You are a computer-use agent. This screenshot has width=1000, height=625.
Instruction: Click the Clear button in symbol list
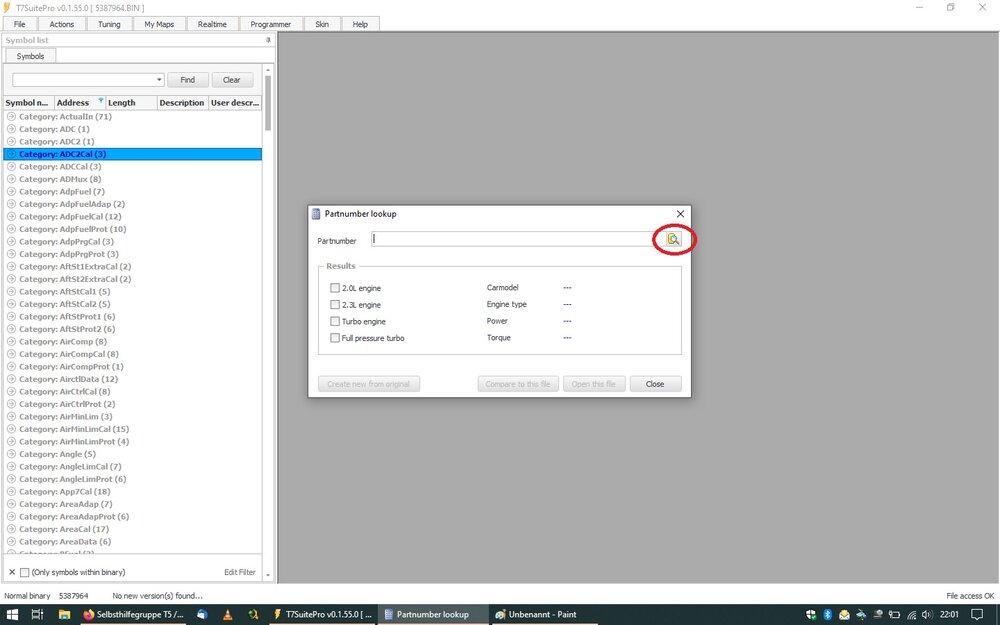click(x=232, y=80)
